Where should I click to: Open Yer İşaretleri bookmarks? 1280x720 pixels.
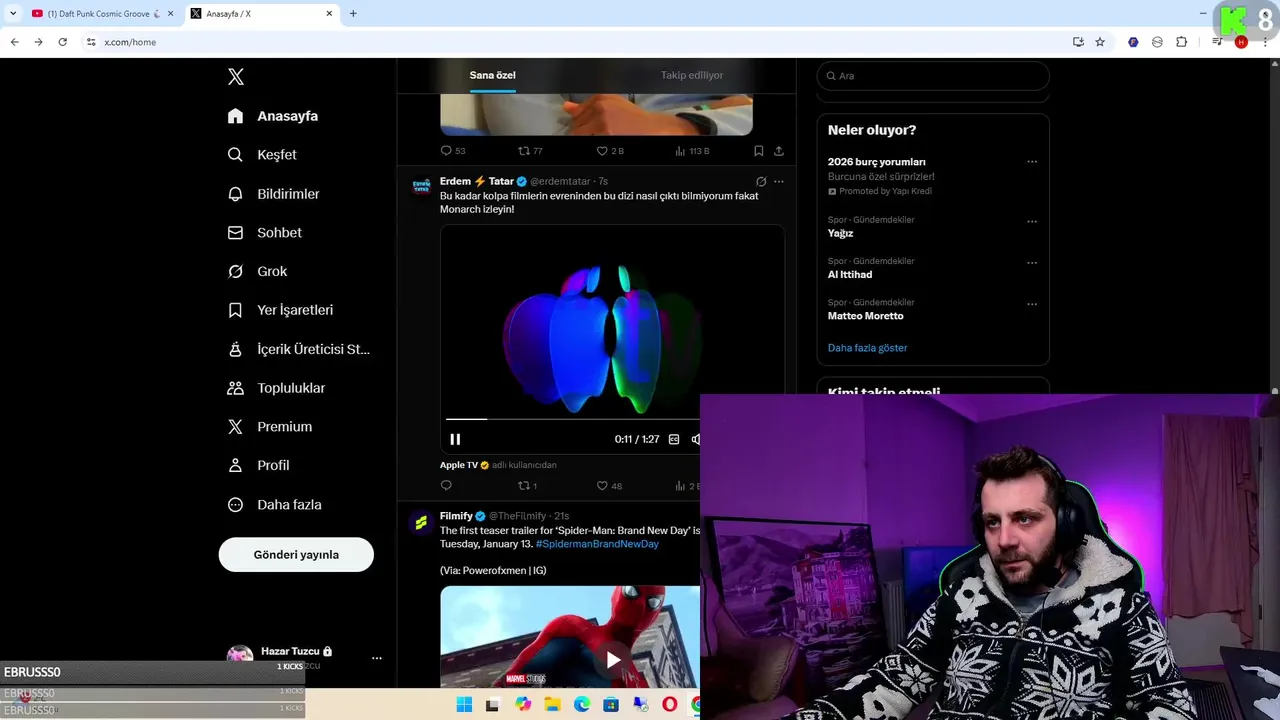point(280,310)
